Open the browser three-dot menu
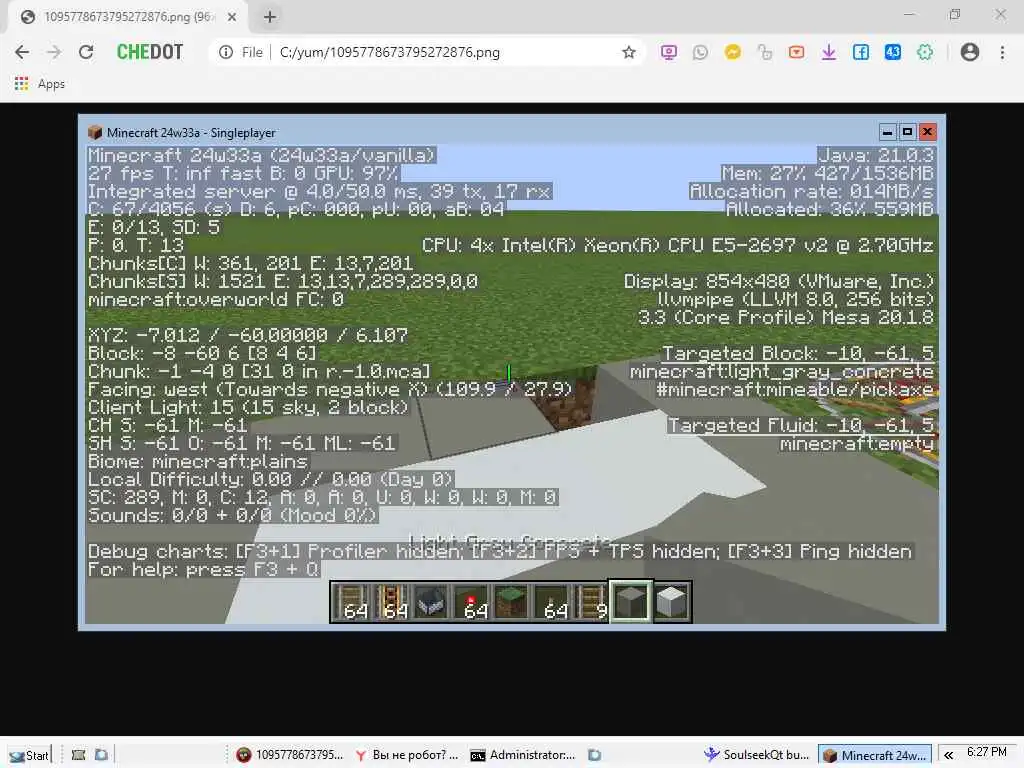 pos(1002,52)
